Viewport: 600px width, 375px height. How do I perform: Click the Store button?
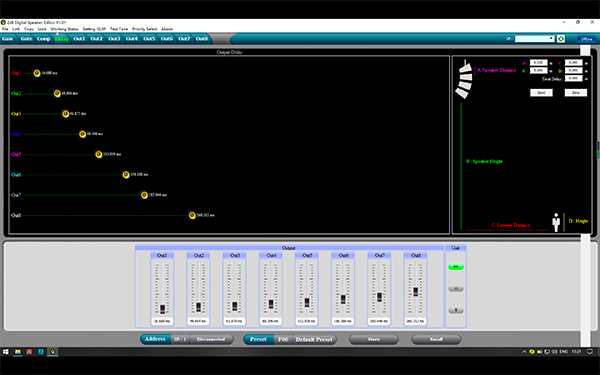[374, 339]
